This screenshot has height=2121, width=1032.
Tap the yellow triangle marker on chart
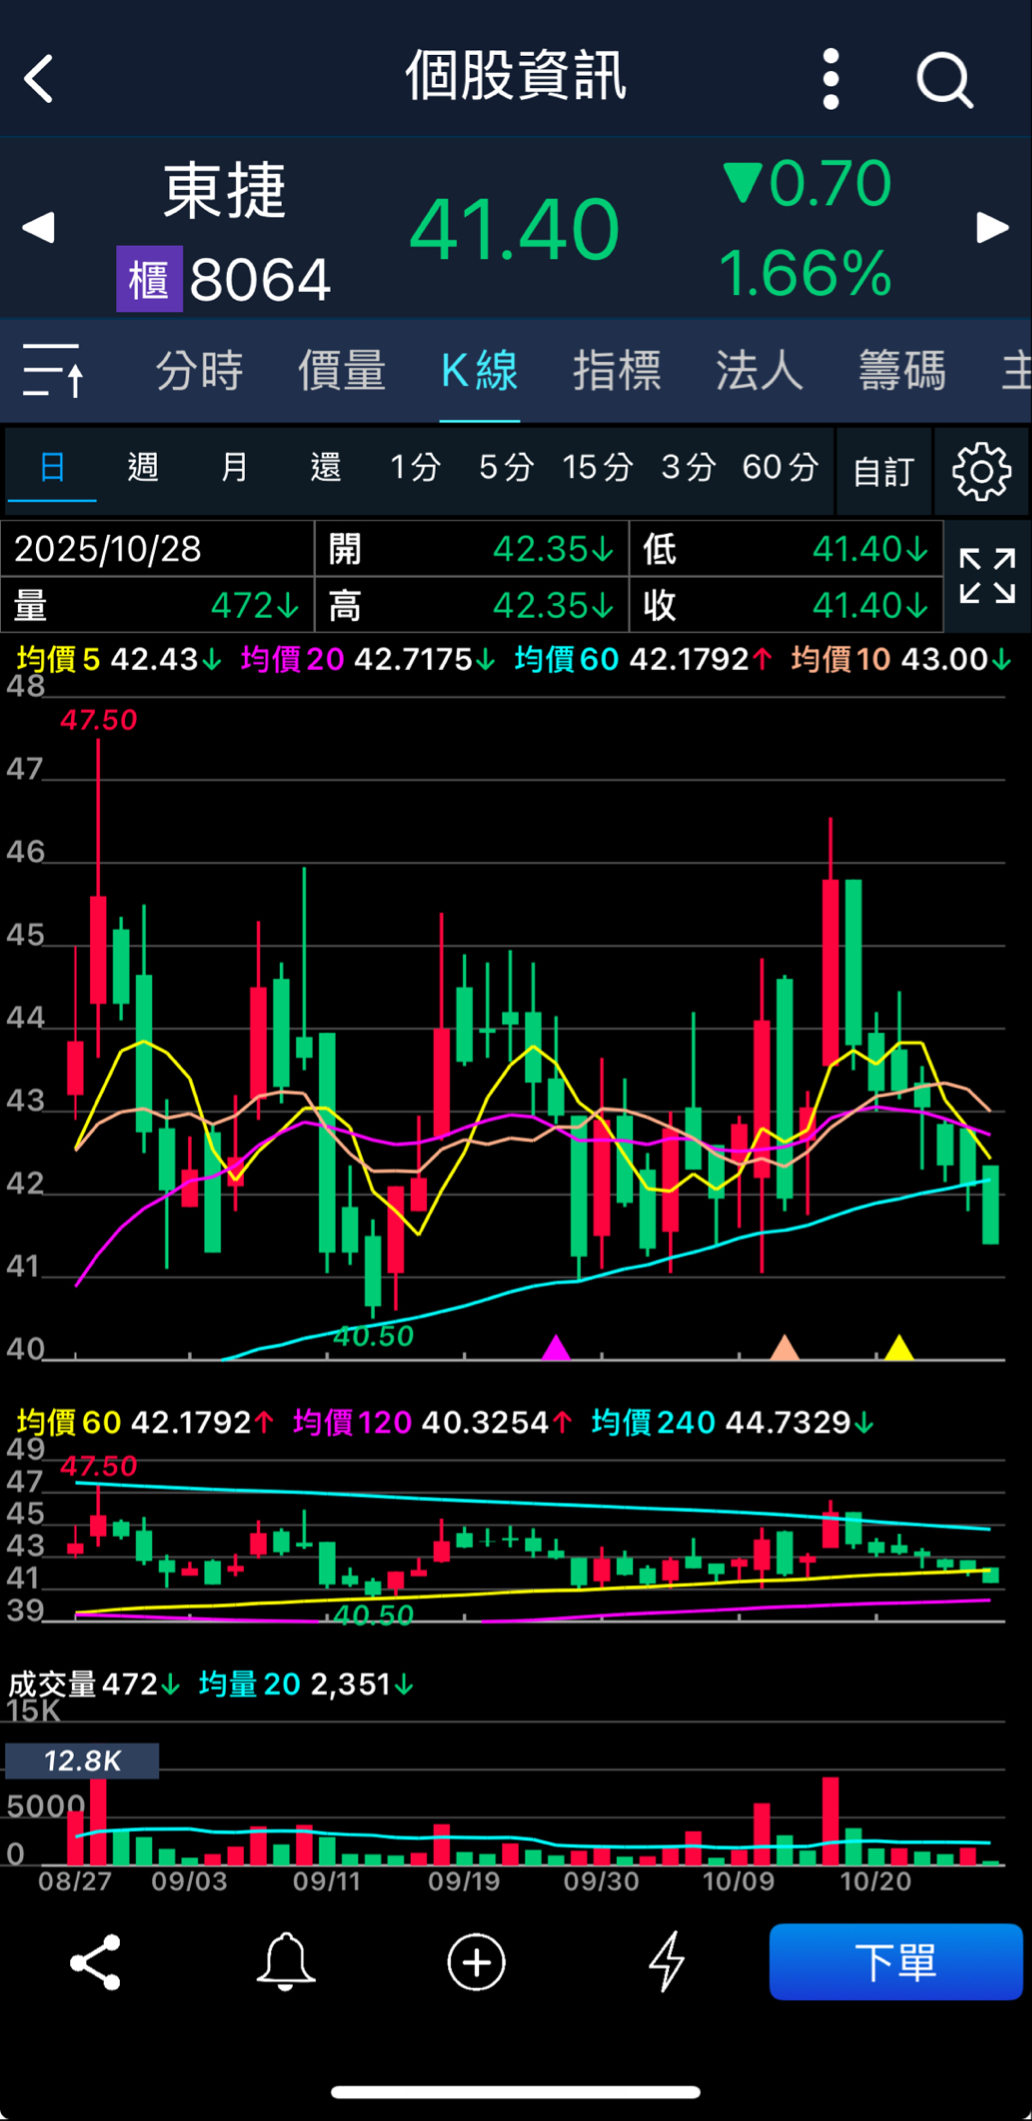coord(899,1348)
